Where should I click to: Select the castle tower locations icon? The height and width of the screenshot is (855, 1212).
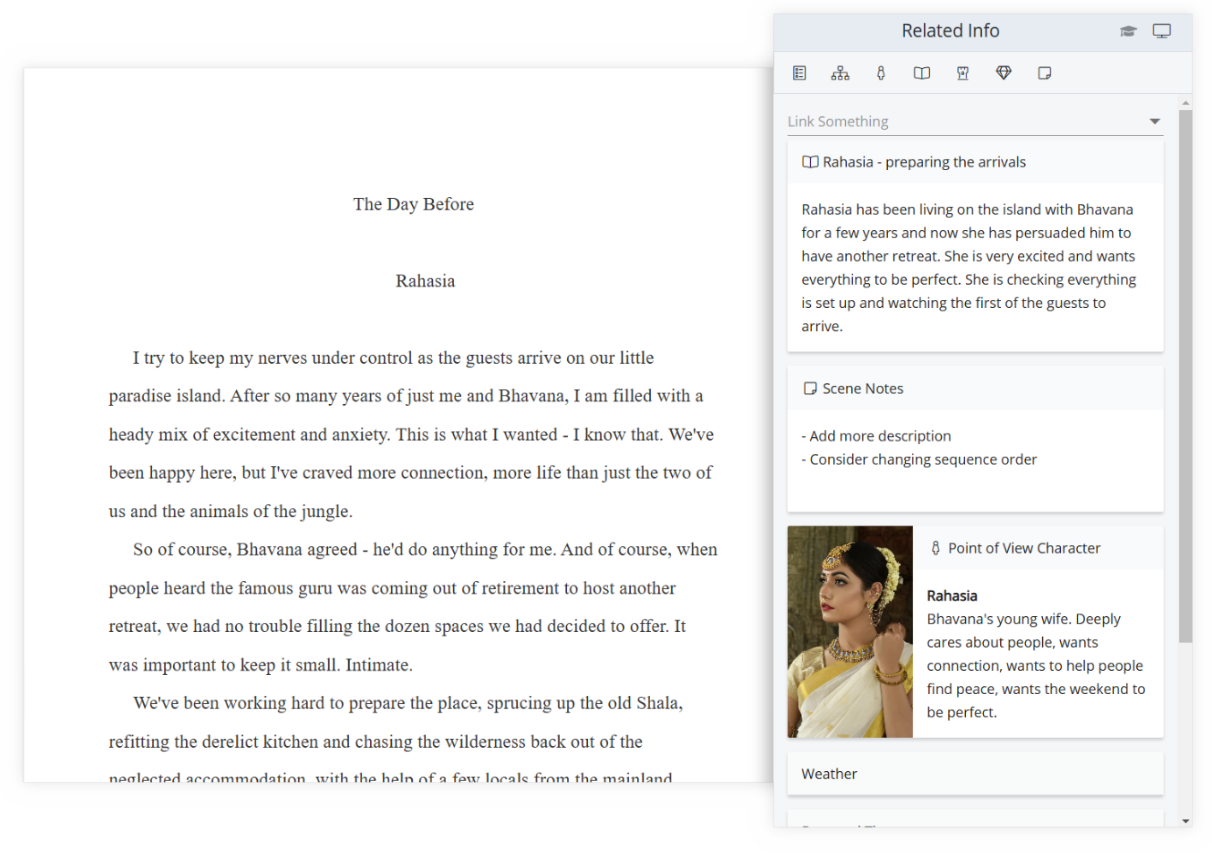pos(963,73)
